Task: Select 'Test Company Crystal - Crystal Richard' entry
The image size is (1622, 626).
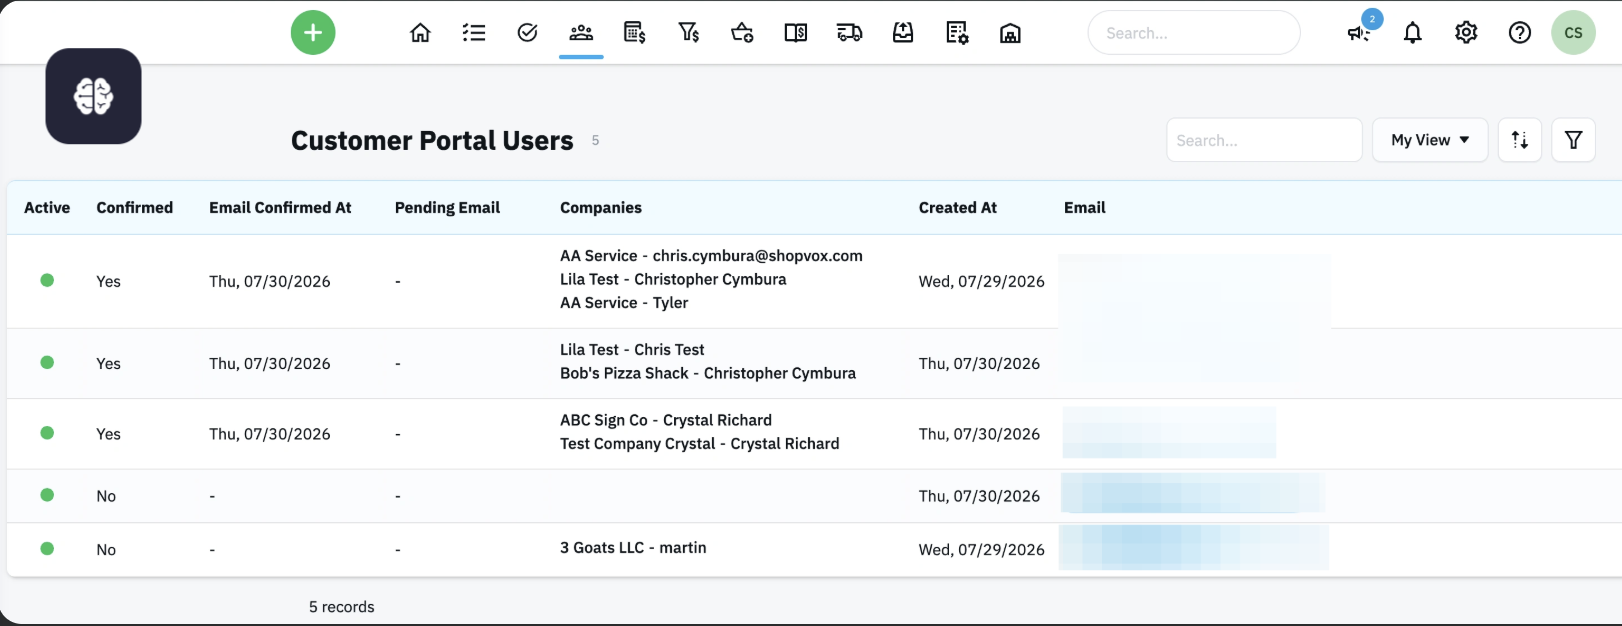Action: coord(700,444)
